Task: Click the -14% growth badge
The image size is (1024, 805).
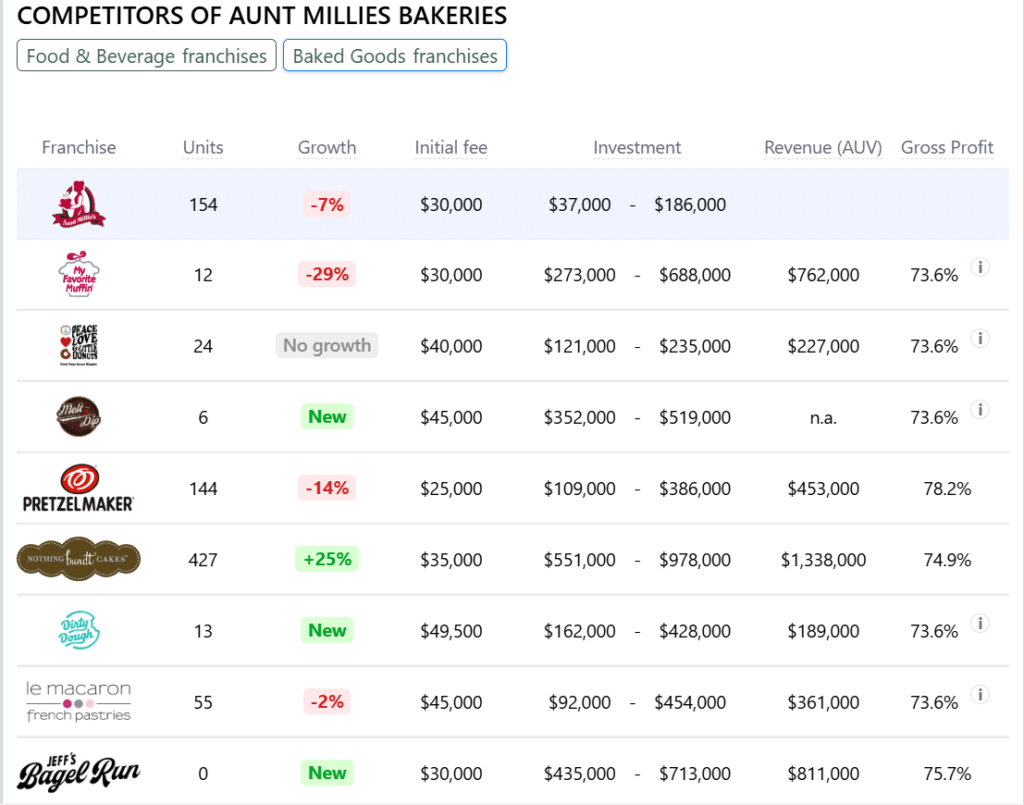Action: pos(327,488)
